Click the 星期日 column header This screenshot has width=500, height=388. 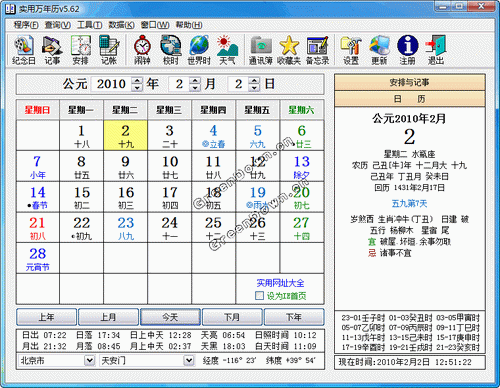pyautogui.click(x=38, y=110)
